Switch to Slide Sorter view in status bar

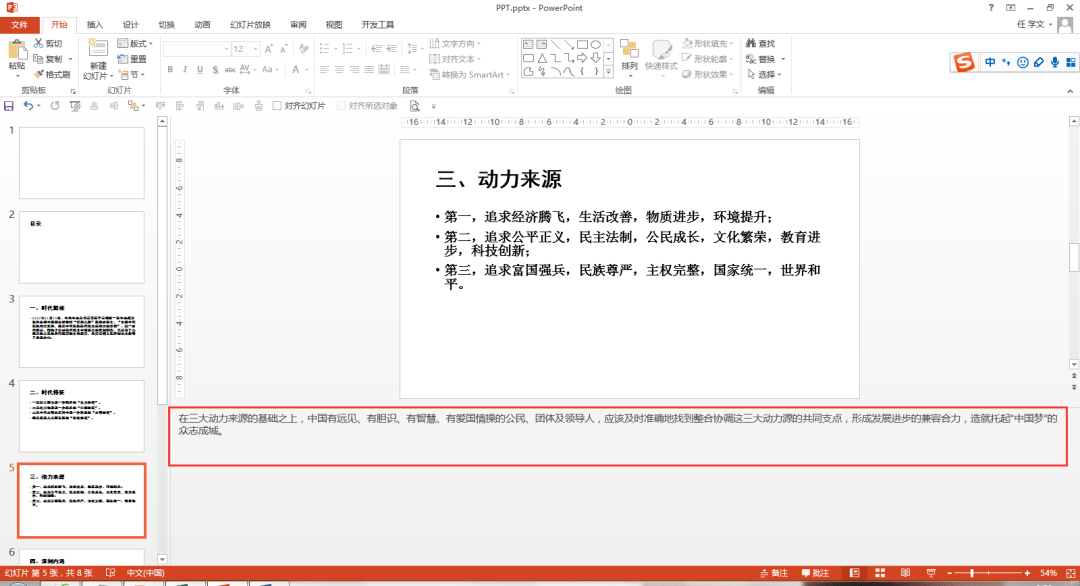coord(879,573)
